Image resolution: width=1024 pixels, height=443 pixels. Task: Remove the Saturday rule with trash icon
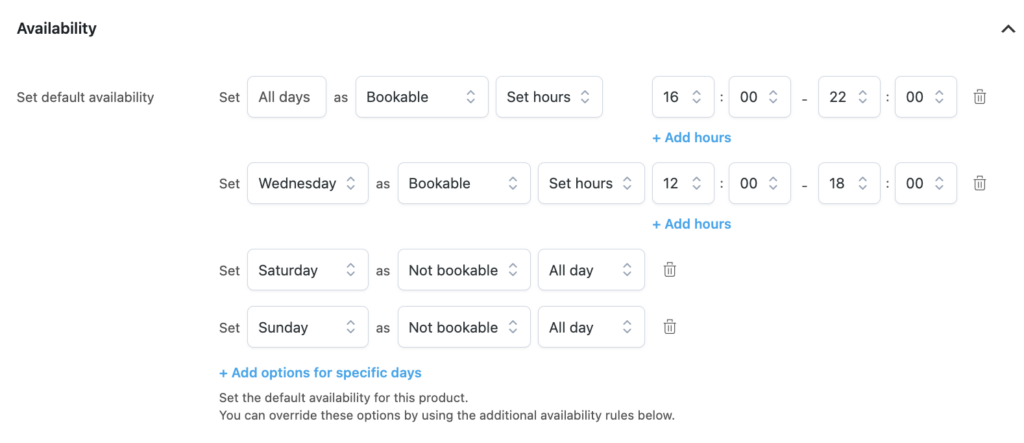669,270
